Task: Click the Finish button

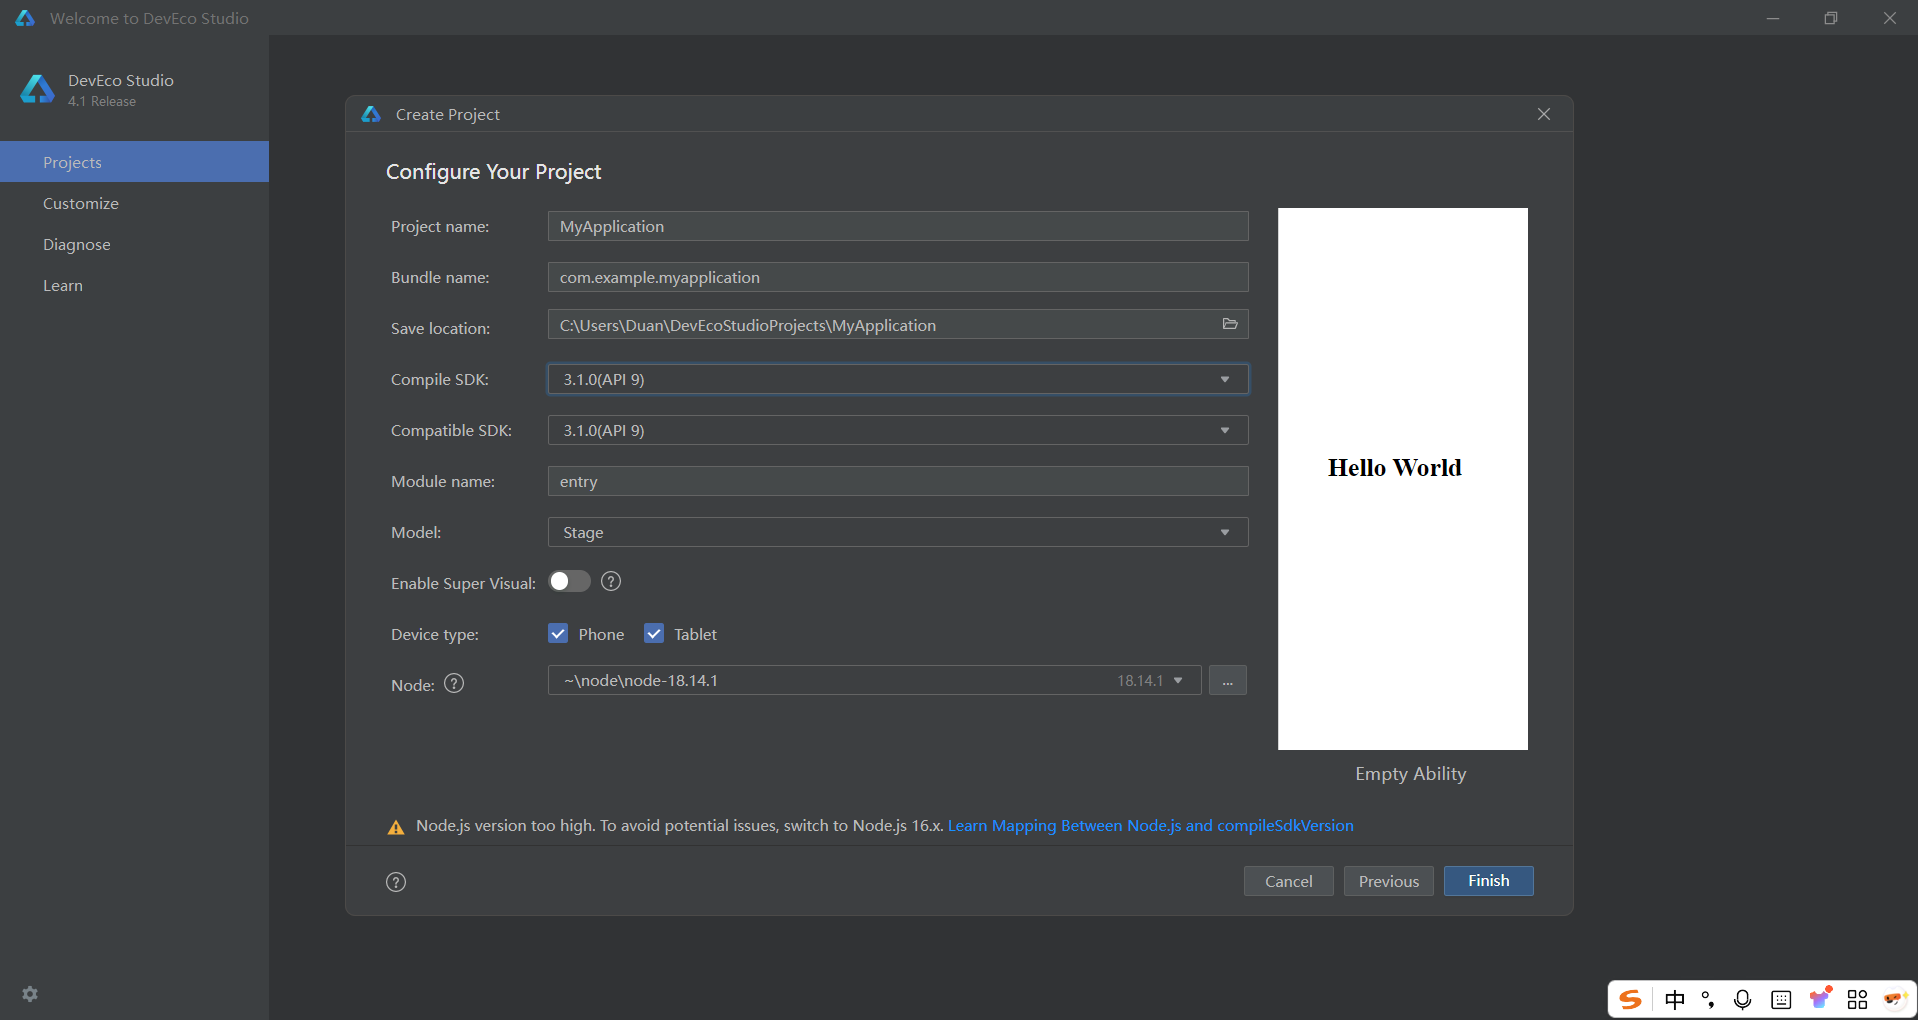Action: pos(1488,881)
